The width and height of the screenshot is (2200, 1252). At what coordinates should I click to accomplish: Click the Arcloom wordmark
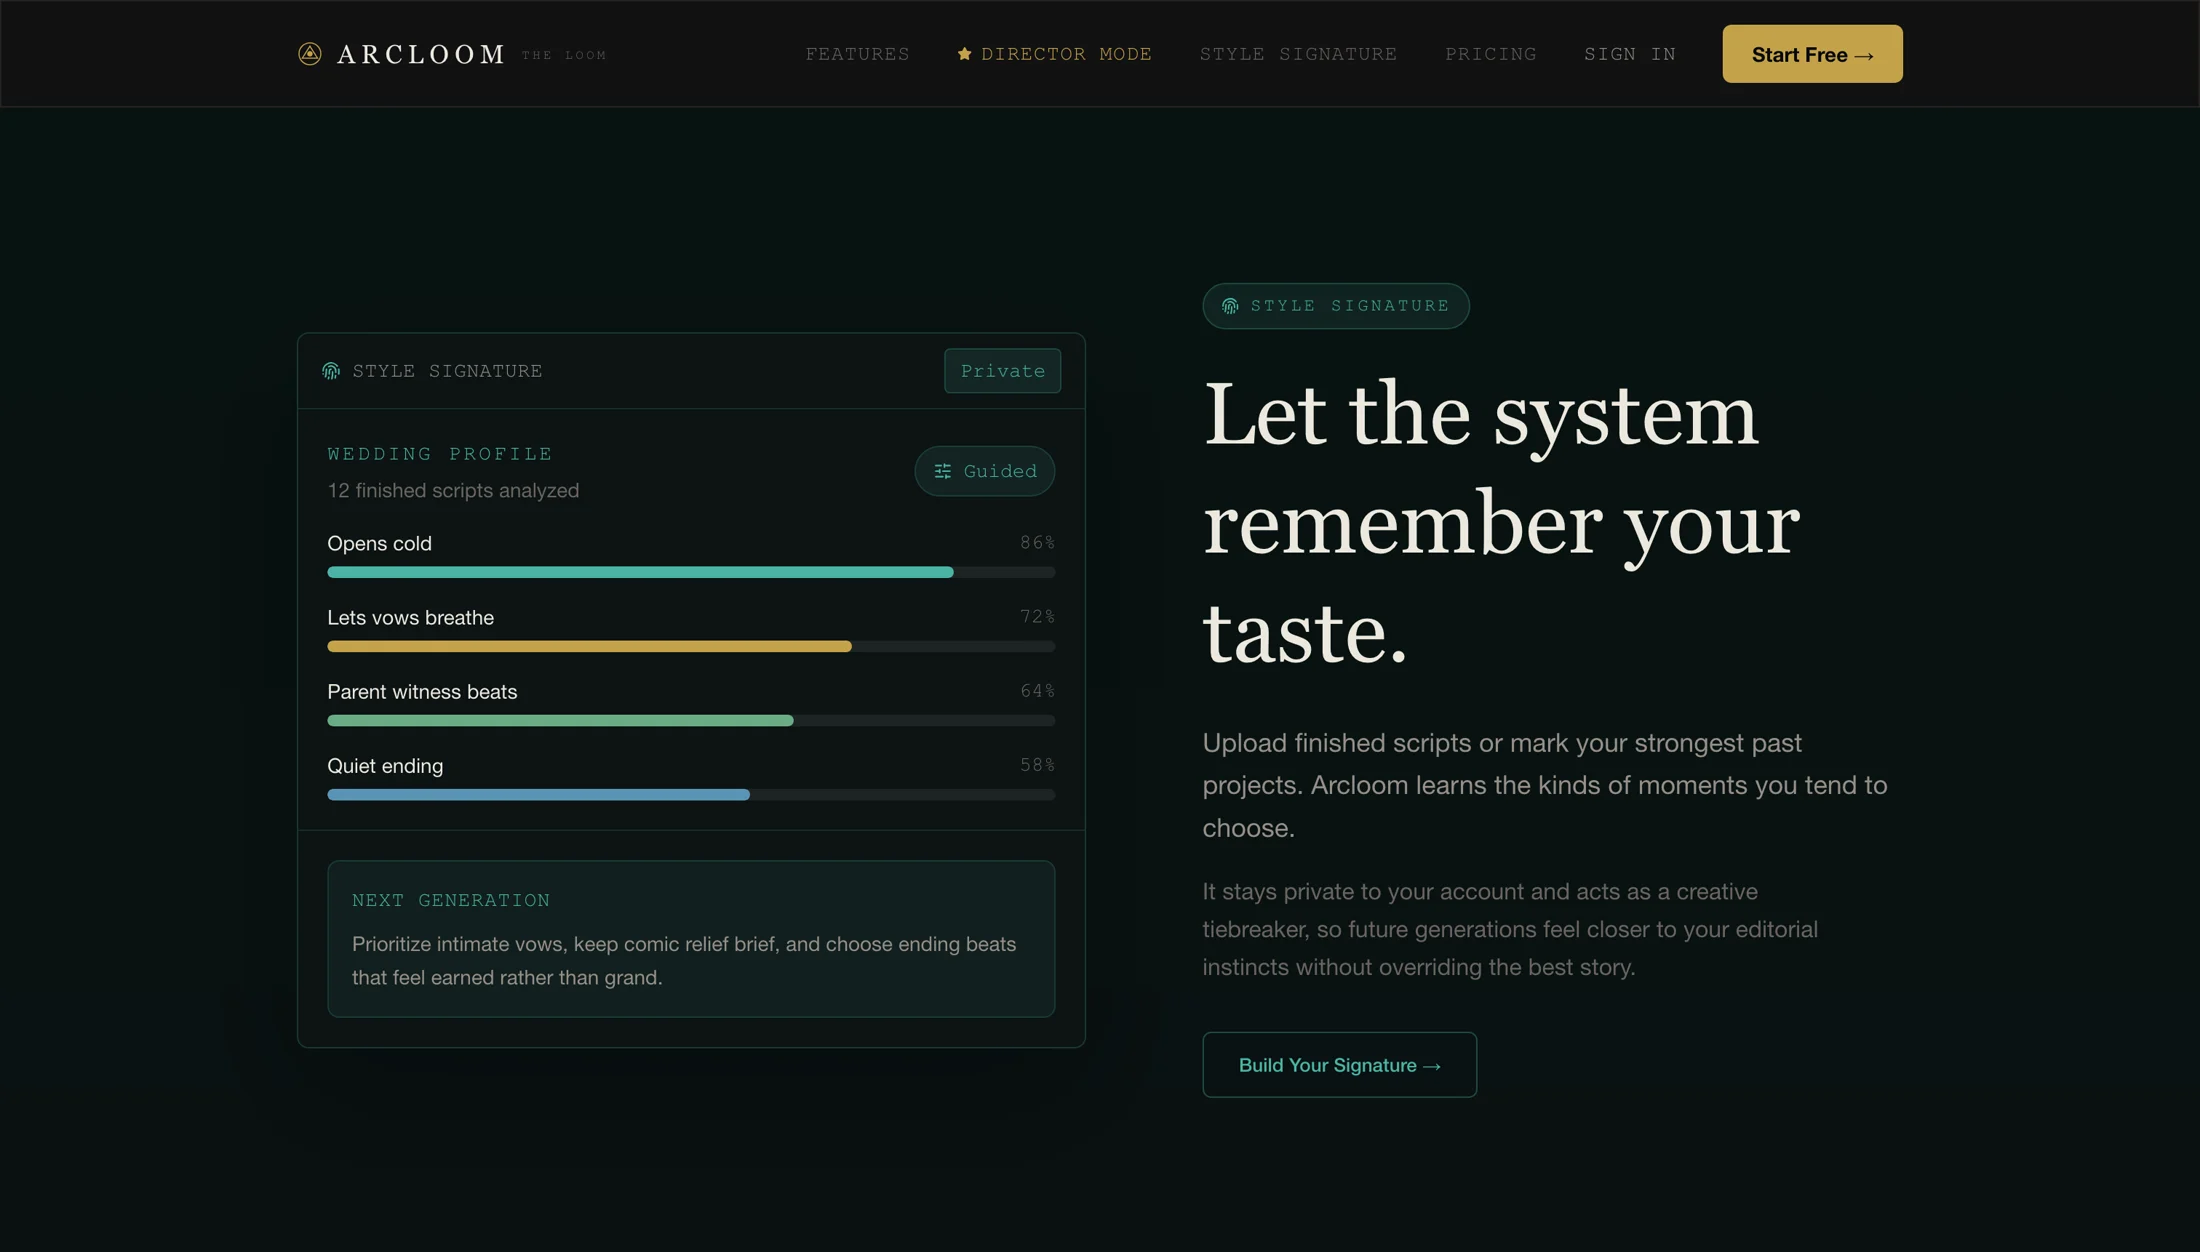(x=421, y=54)
